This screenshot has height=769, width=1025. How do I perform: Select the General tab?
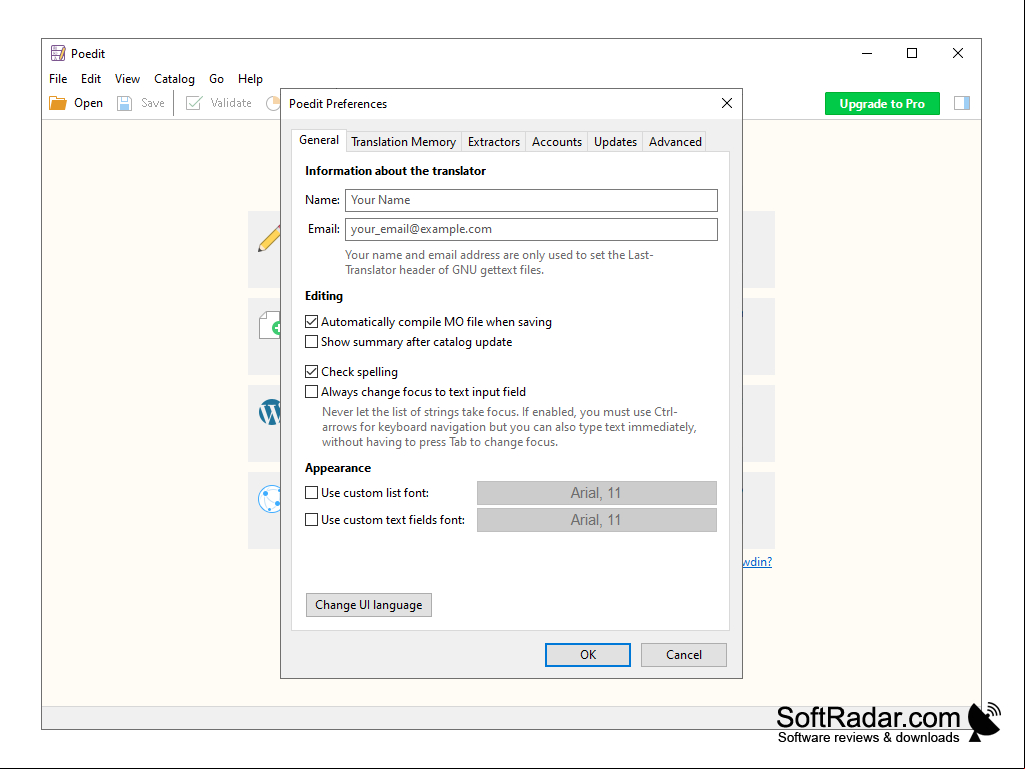(319, 141)
